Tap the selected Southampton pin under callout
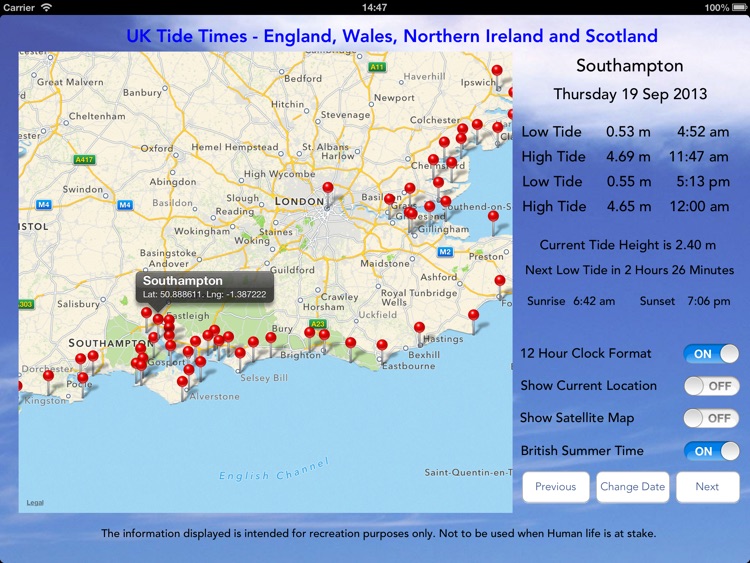The image size is (750, 563). click(158, 319)
